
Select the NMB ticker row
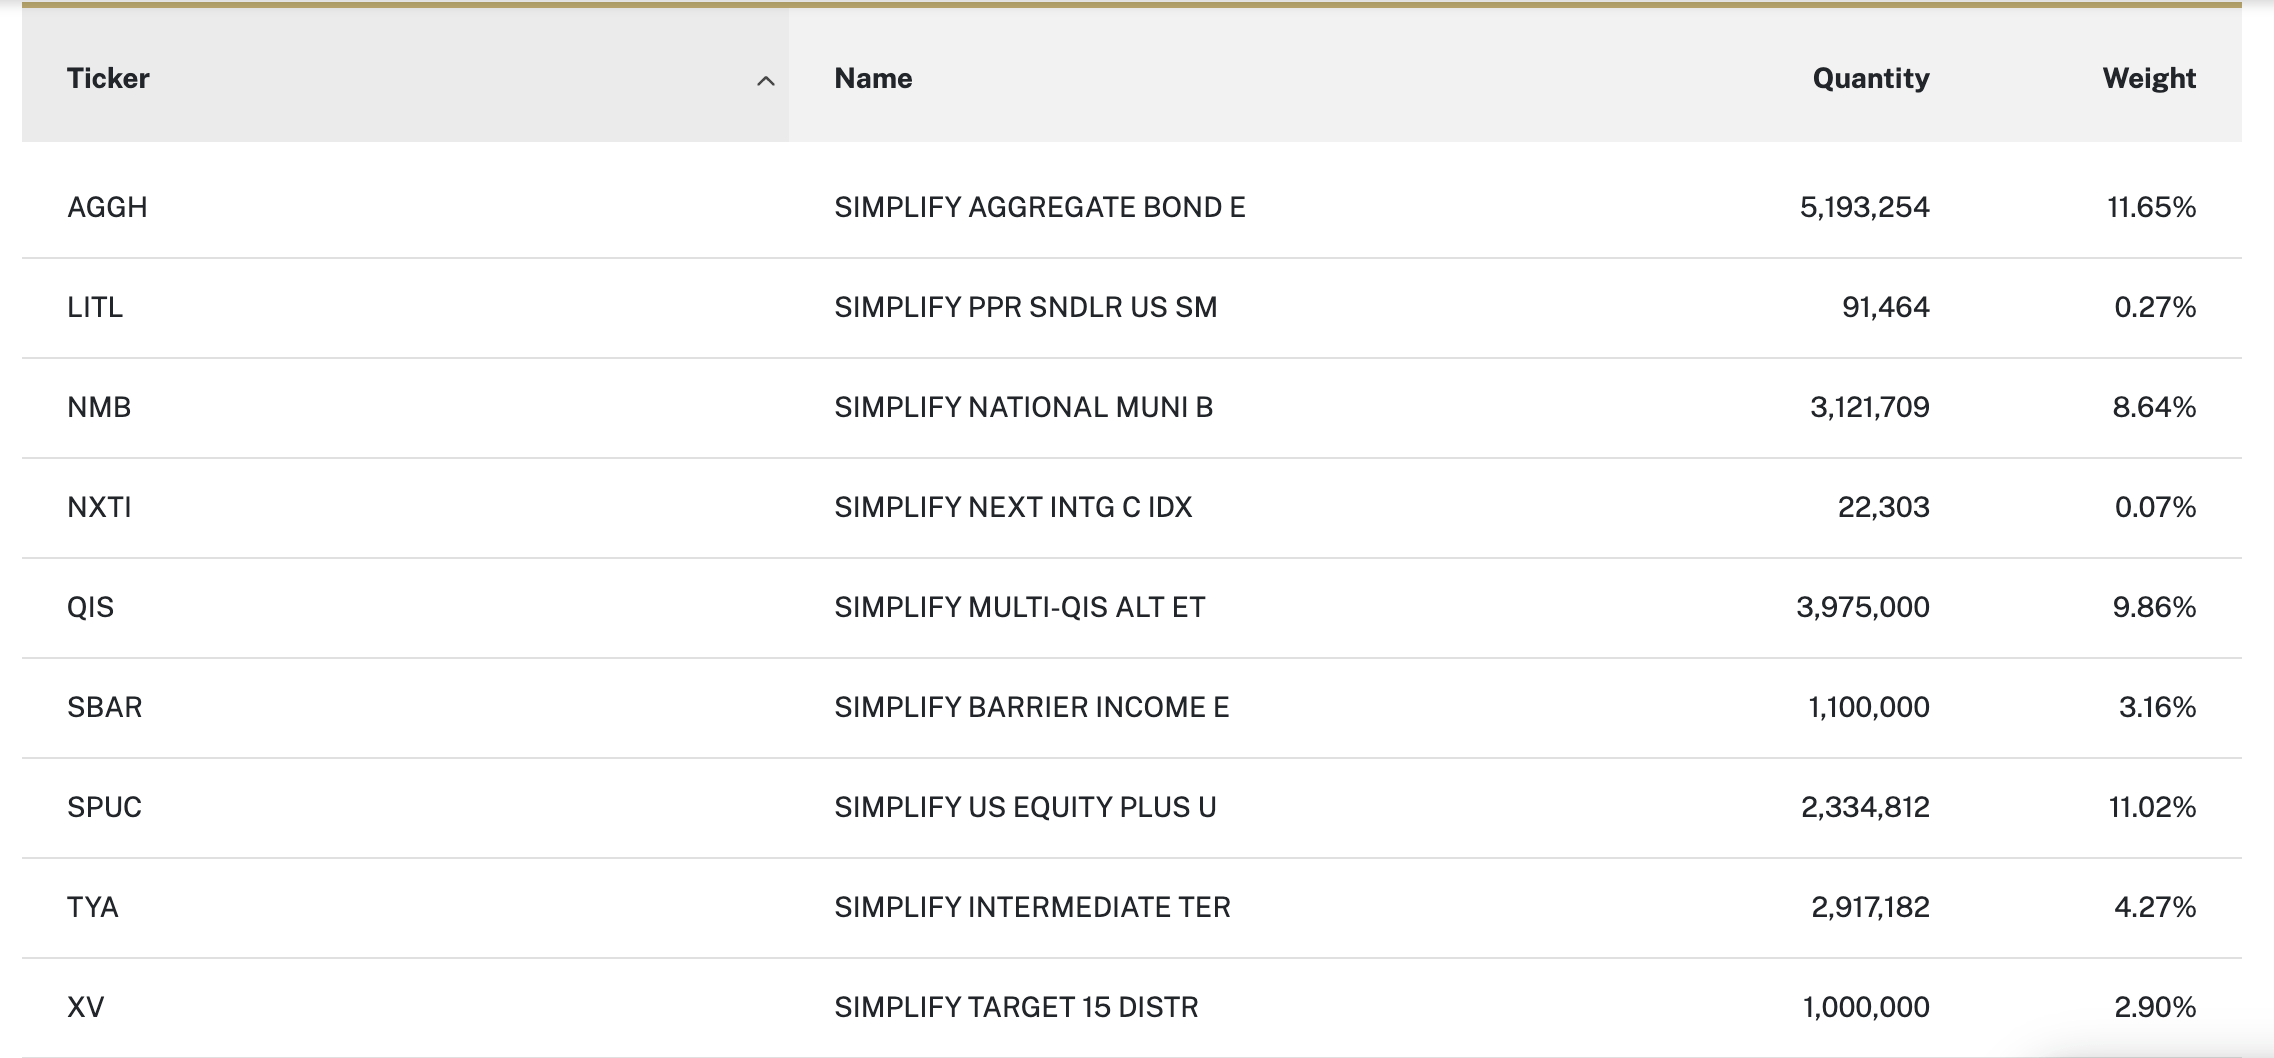[x=99, y=407]
